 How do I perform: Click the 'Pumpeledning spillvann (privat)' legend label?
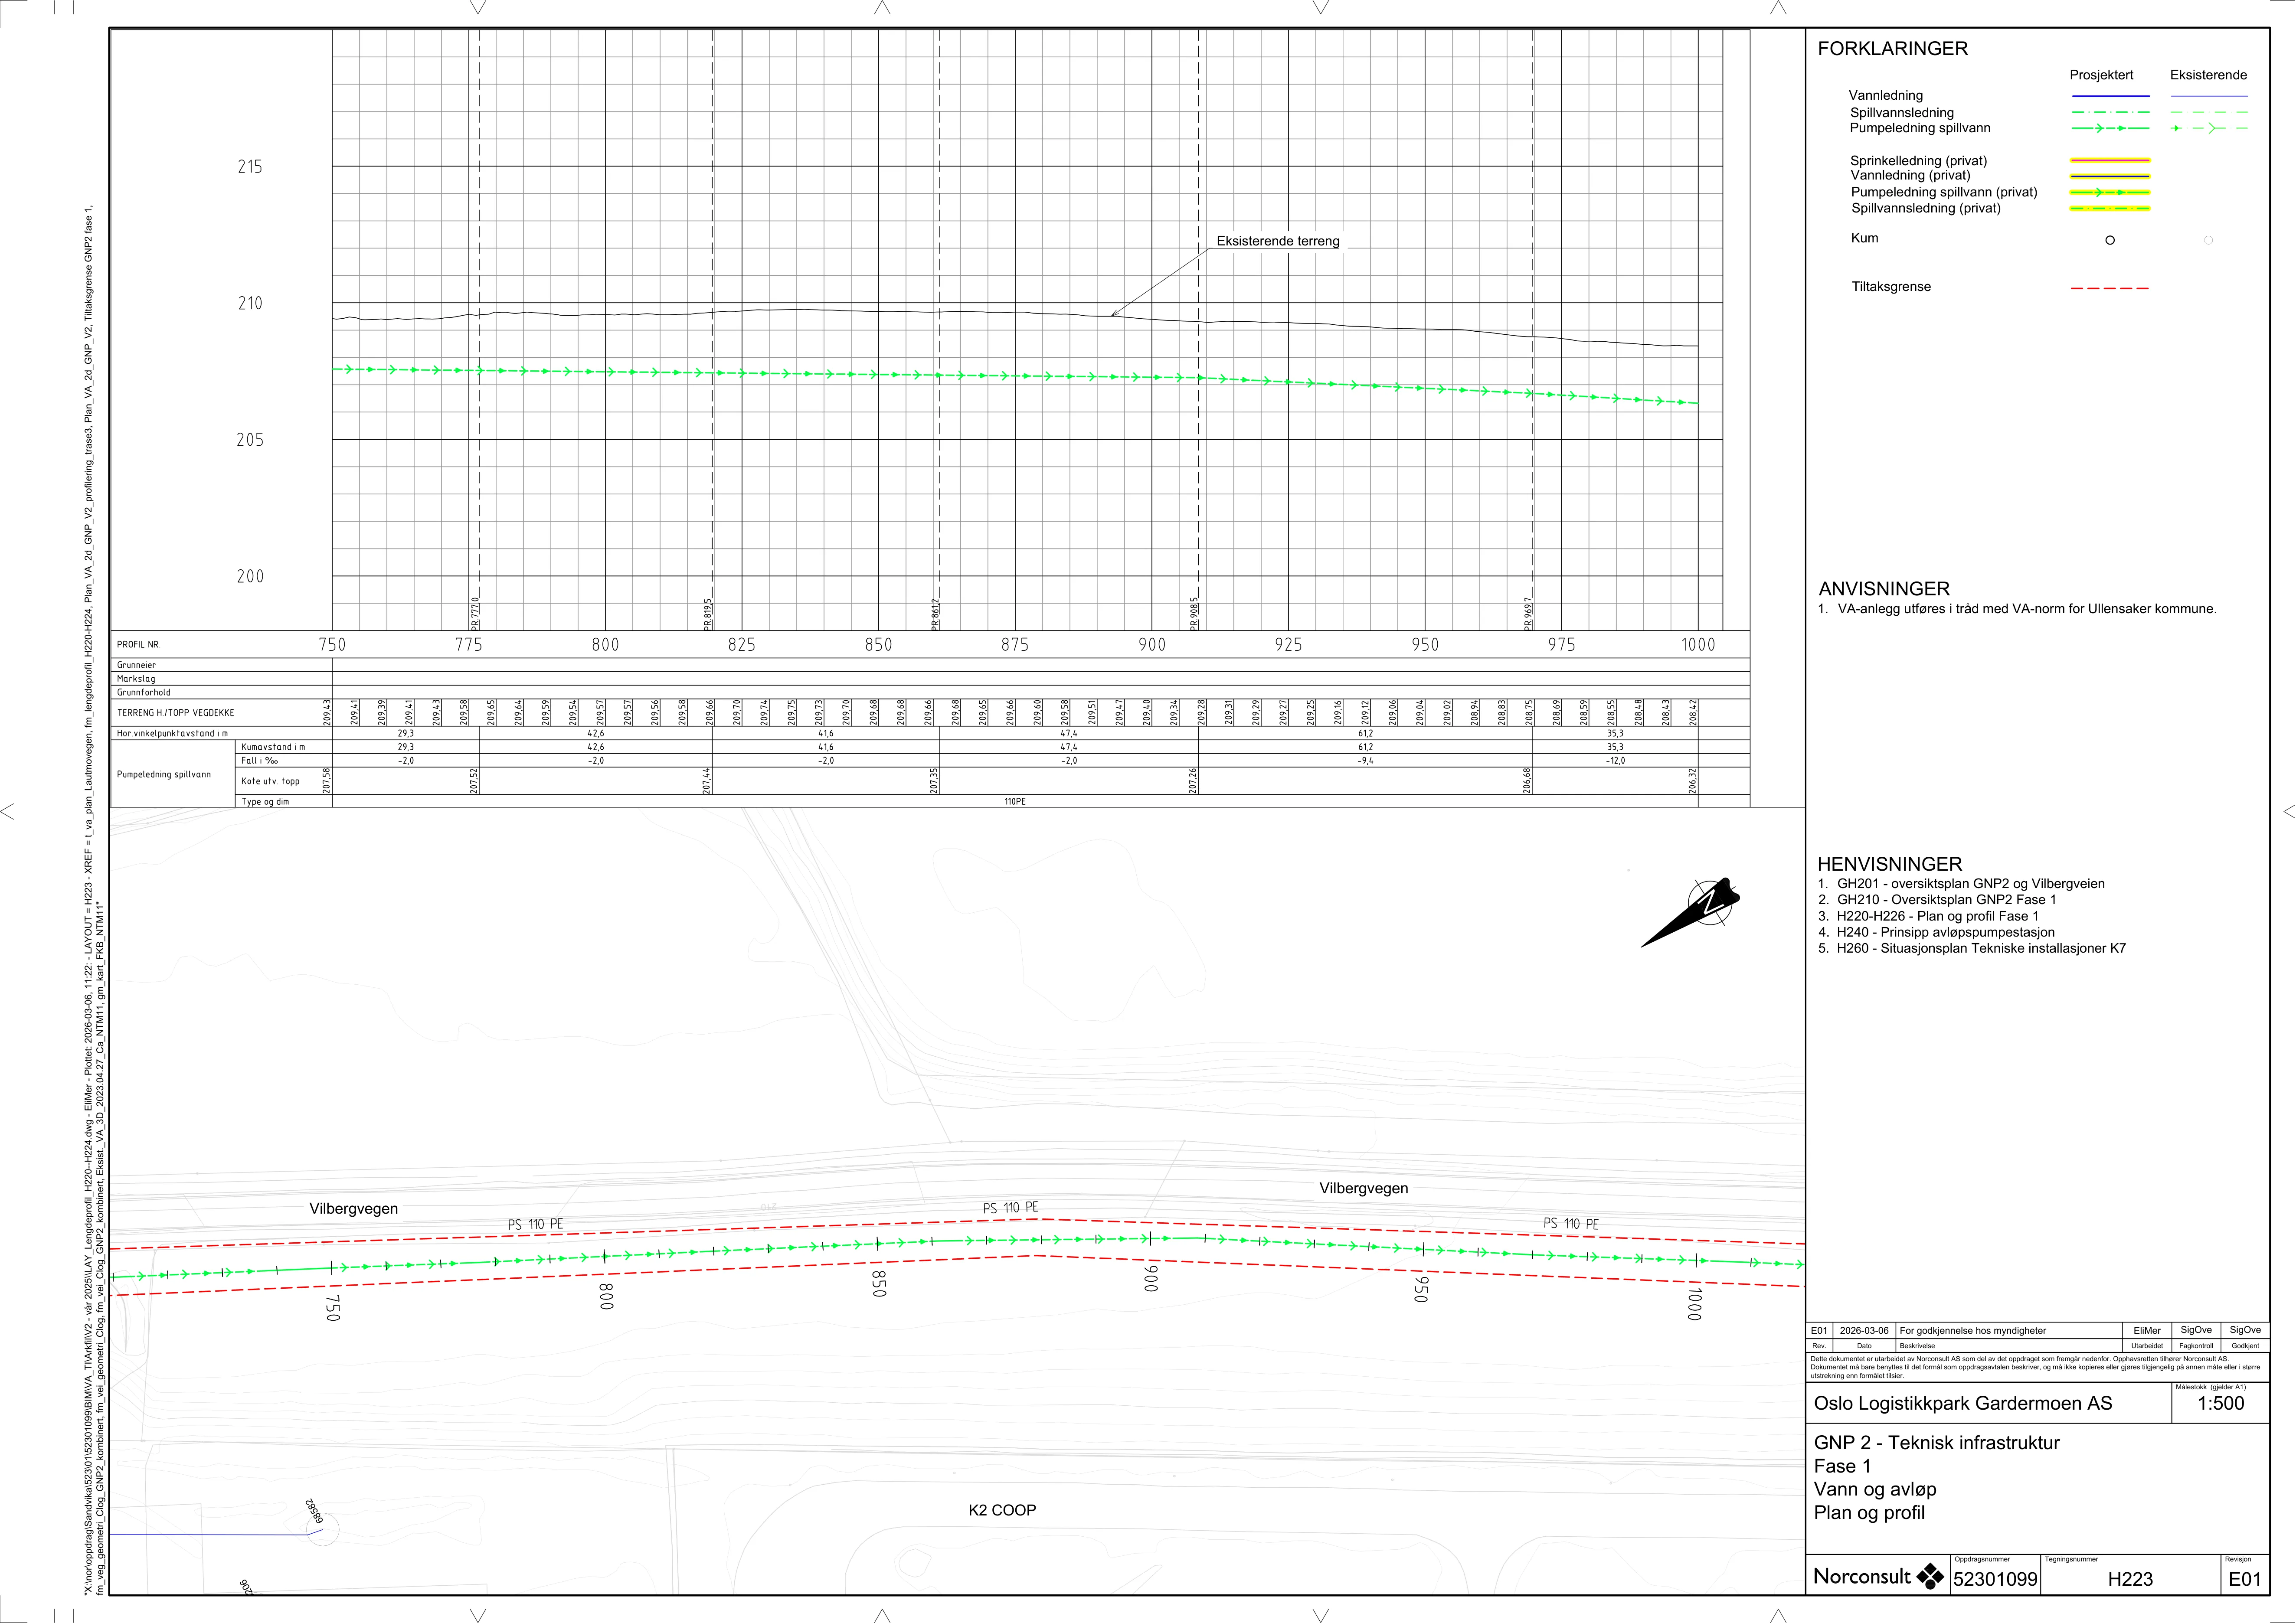1944,192
